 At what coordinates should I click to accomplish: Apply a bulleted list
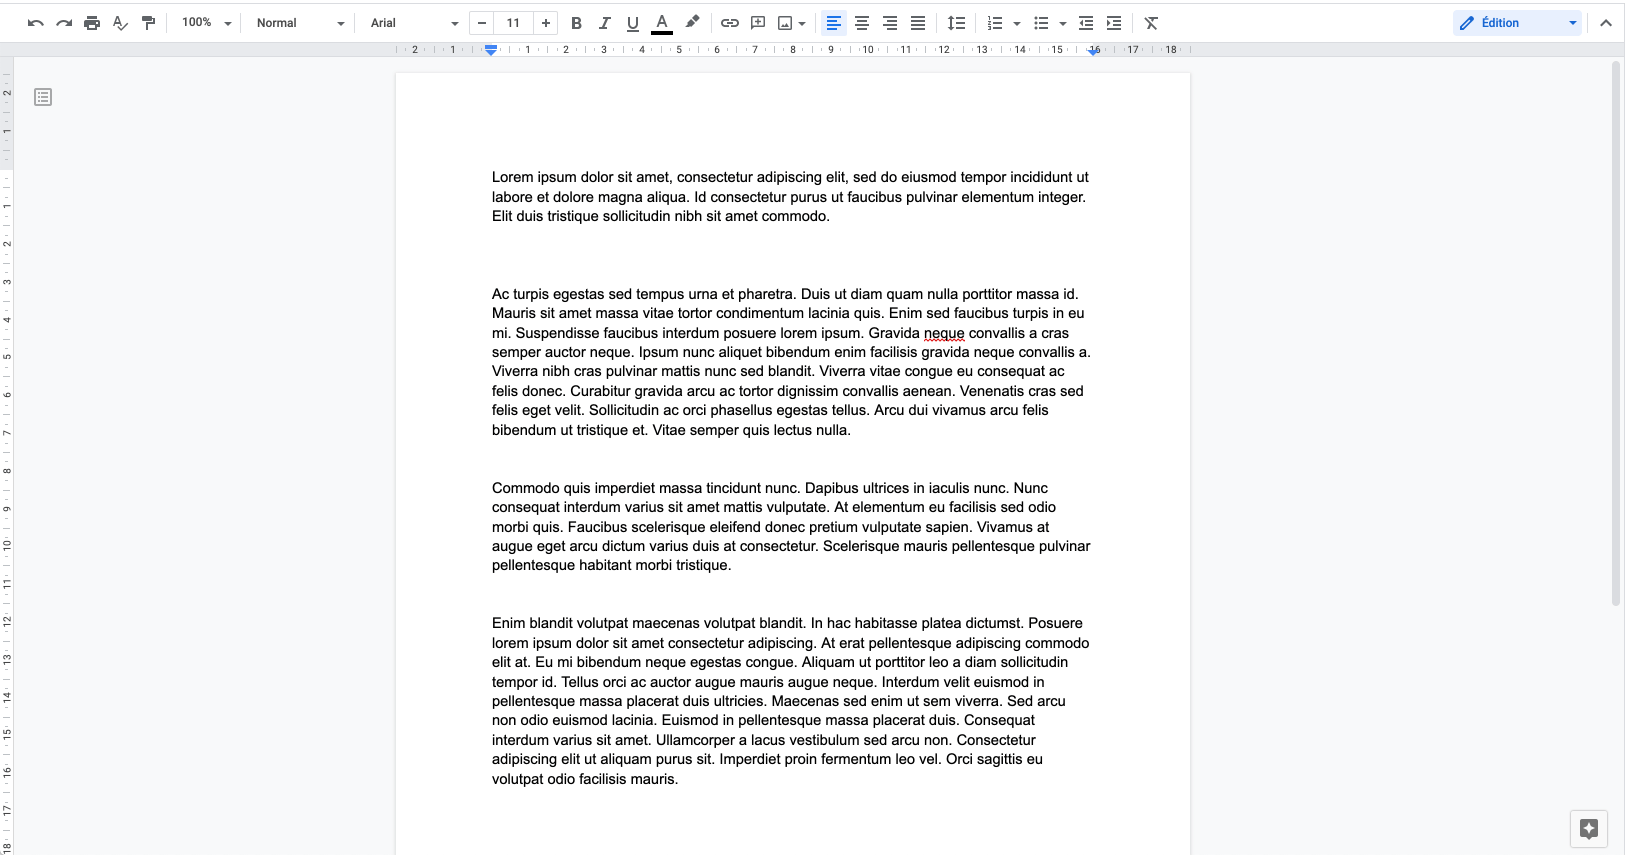[1041, 23]
